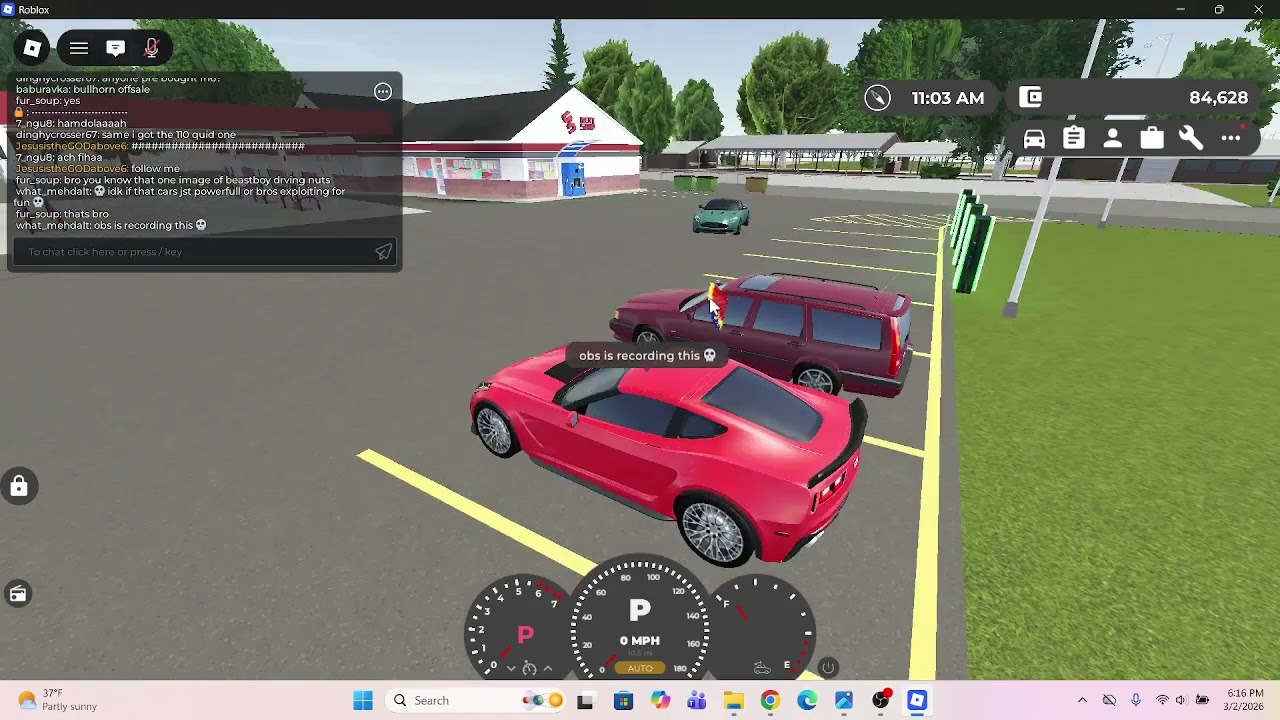
Task: Switch to OBS Studio on the taskbar
Action: pos(881,701)
